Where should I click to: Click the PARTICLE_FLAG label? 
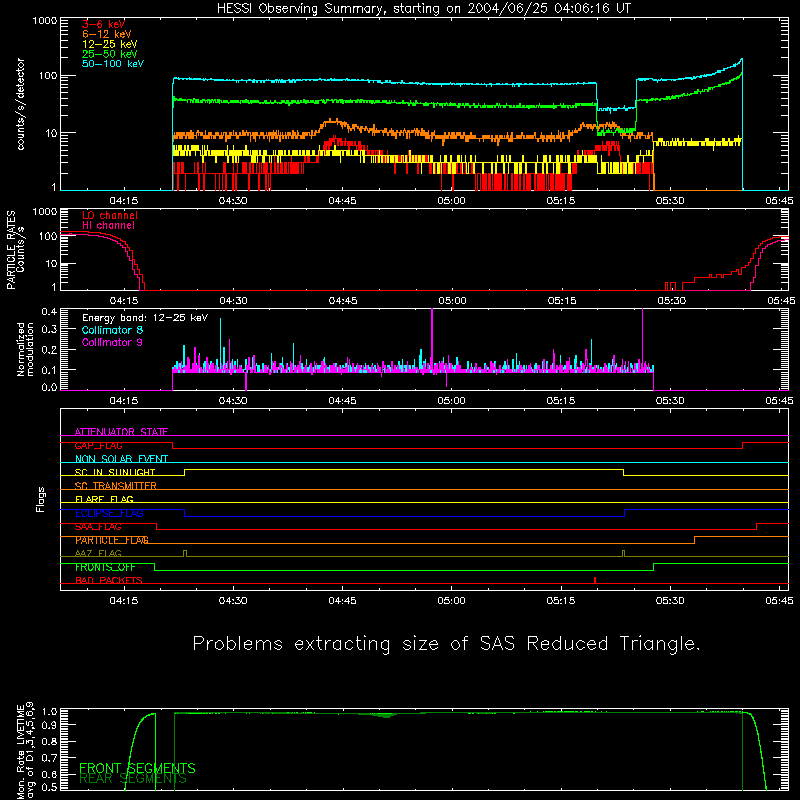[x=112, y=540]
